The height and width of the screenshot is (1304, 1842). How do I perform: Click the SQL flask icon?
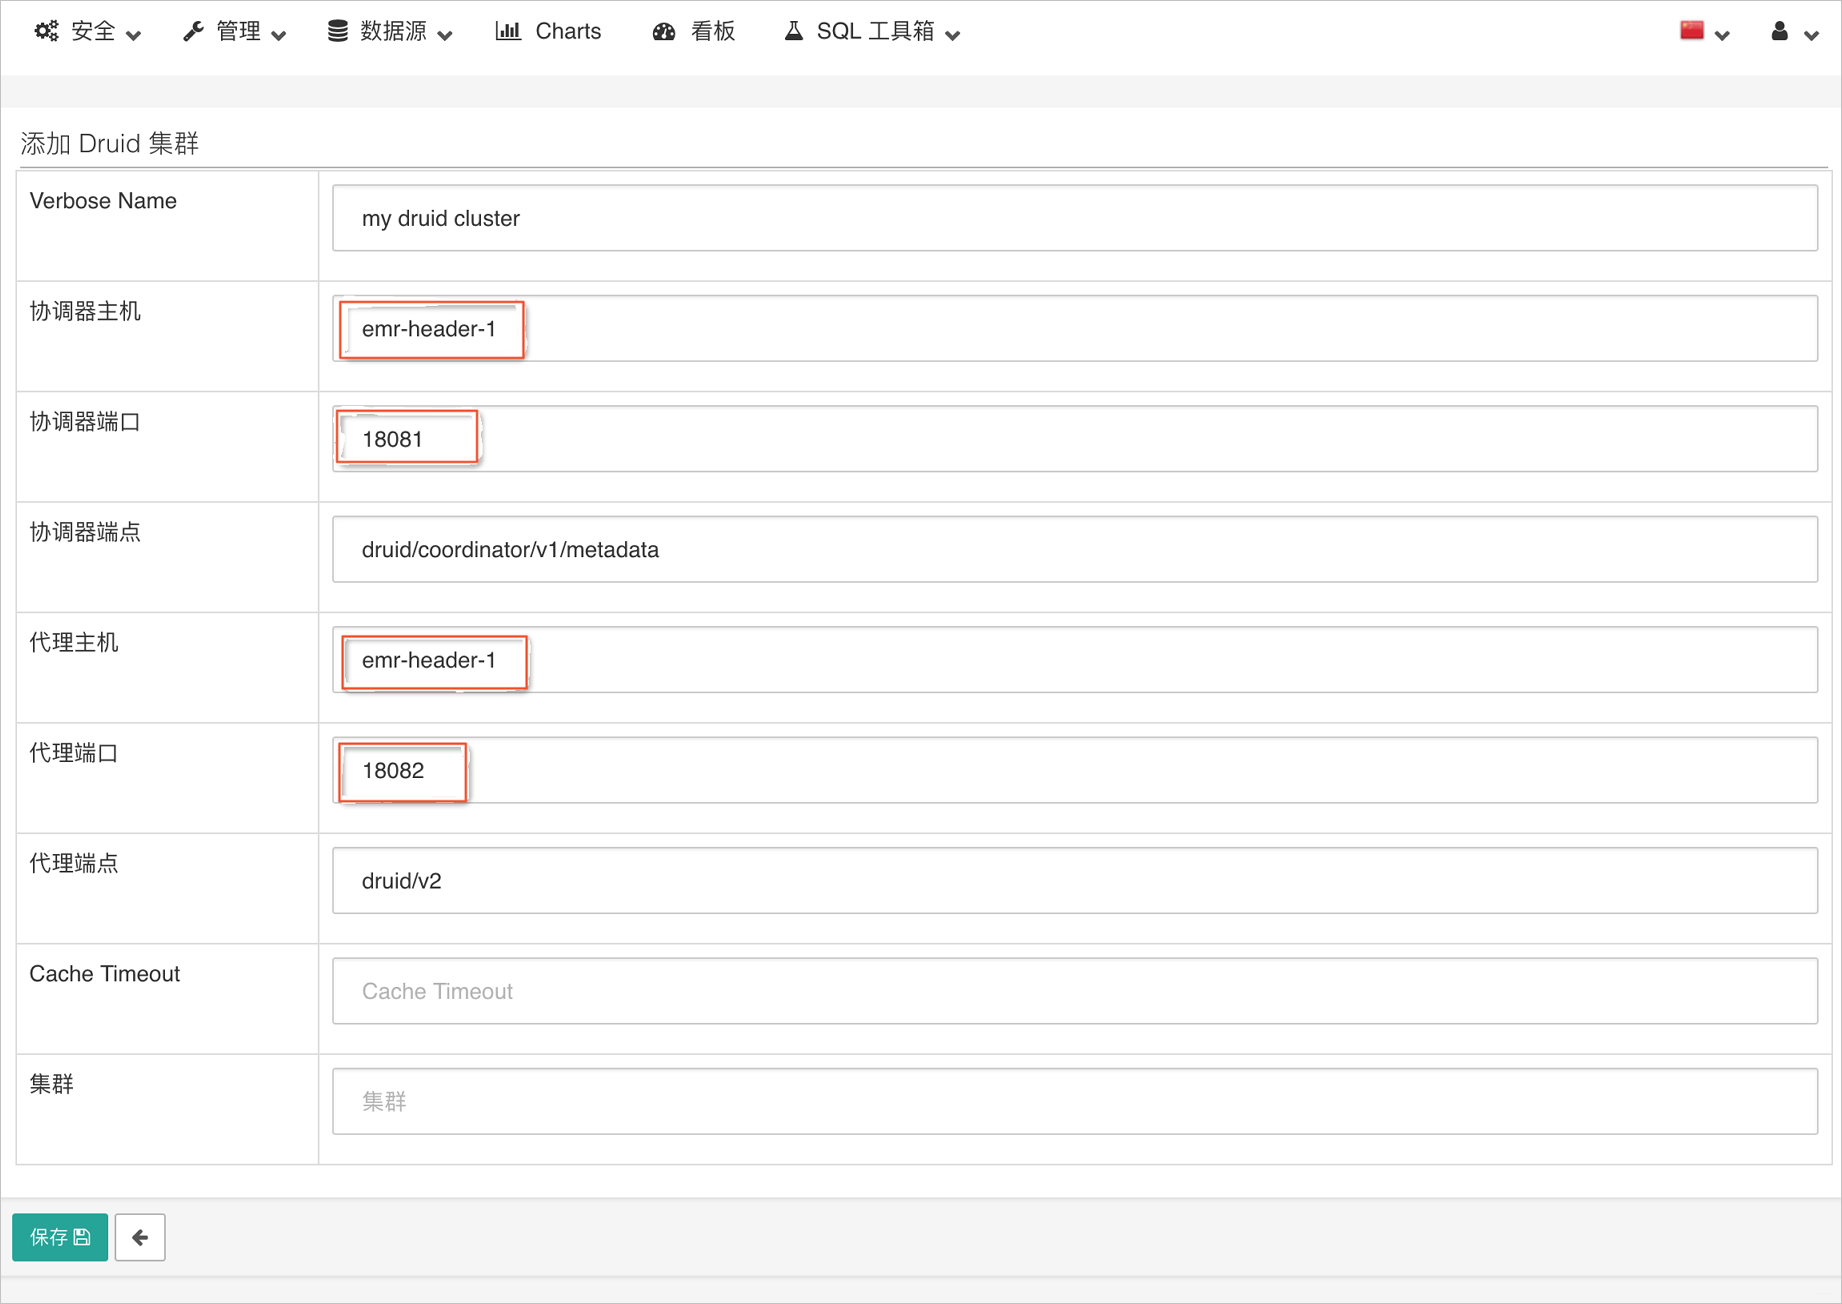point(794,32)
